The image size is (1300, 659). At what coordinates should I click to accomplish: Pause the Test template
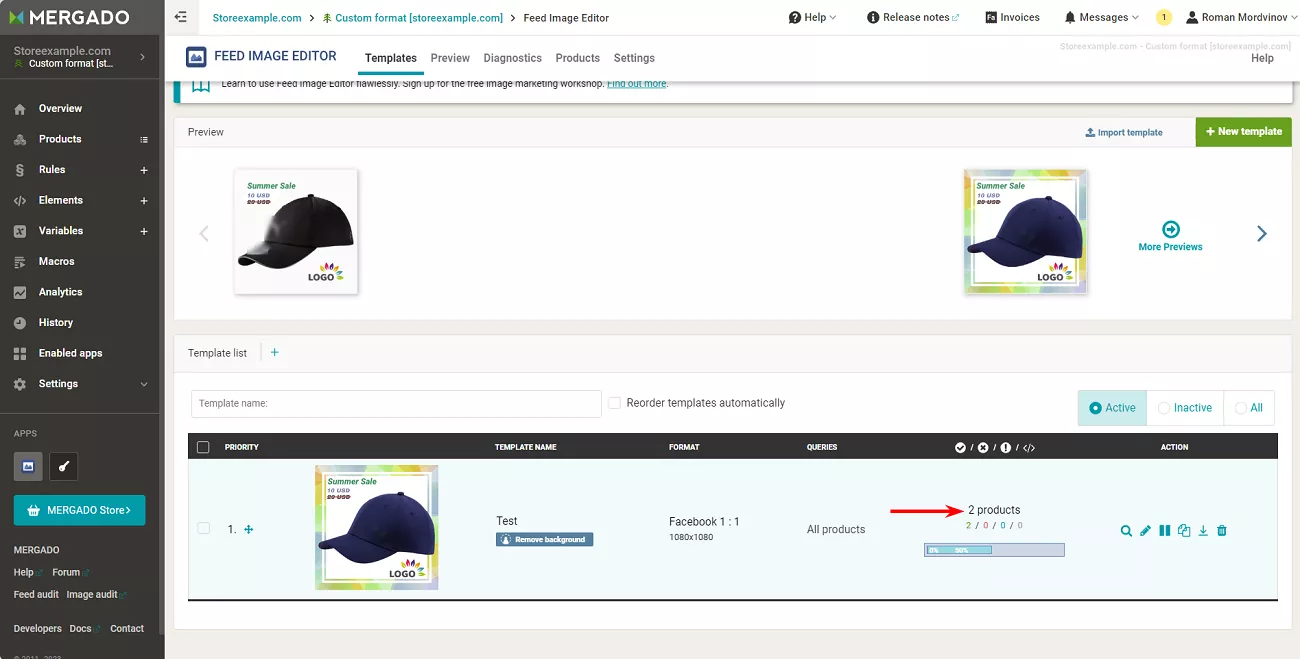pyautogui.click(x=1164, y=531)
